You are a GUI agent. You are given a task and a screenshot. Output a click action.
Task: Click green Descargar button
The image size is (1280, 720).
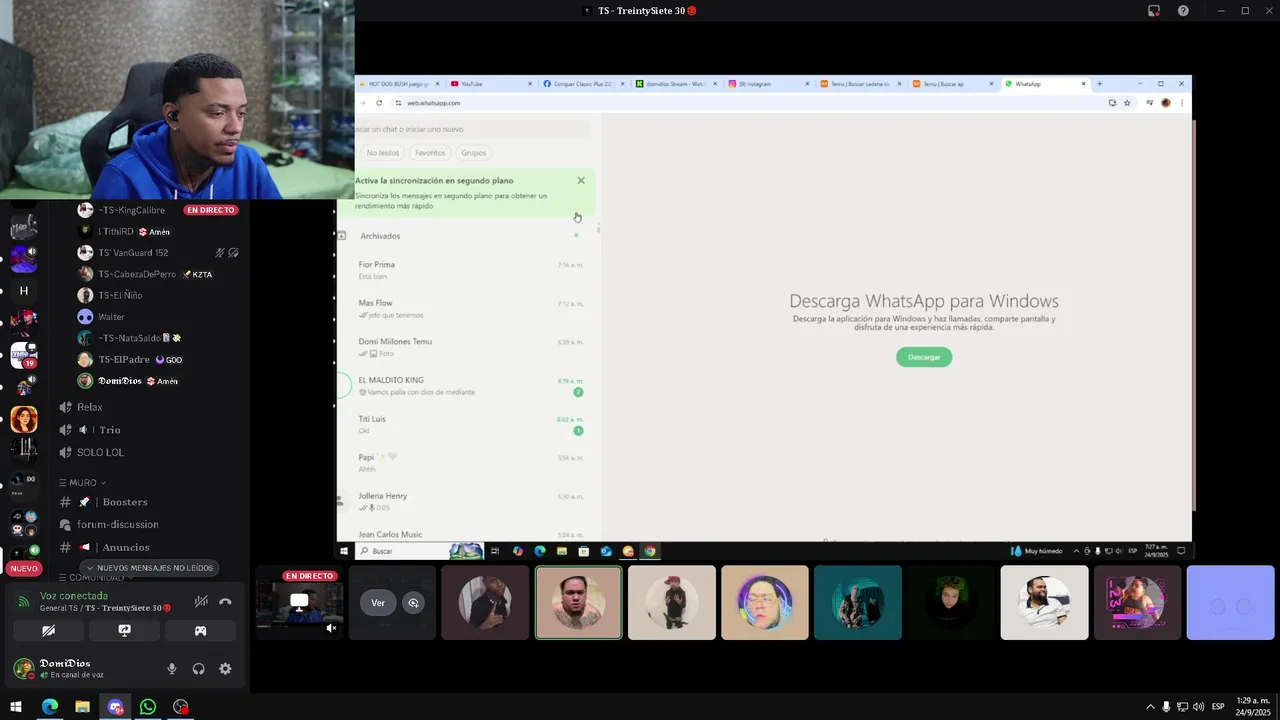coord(924,357)
